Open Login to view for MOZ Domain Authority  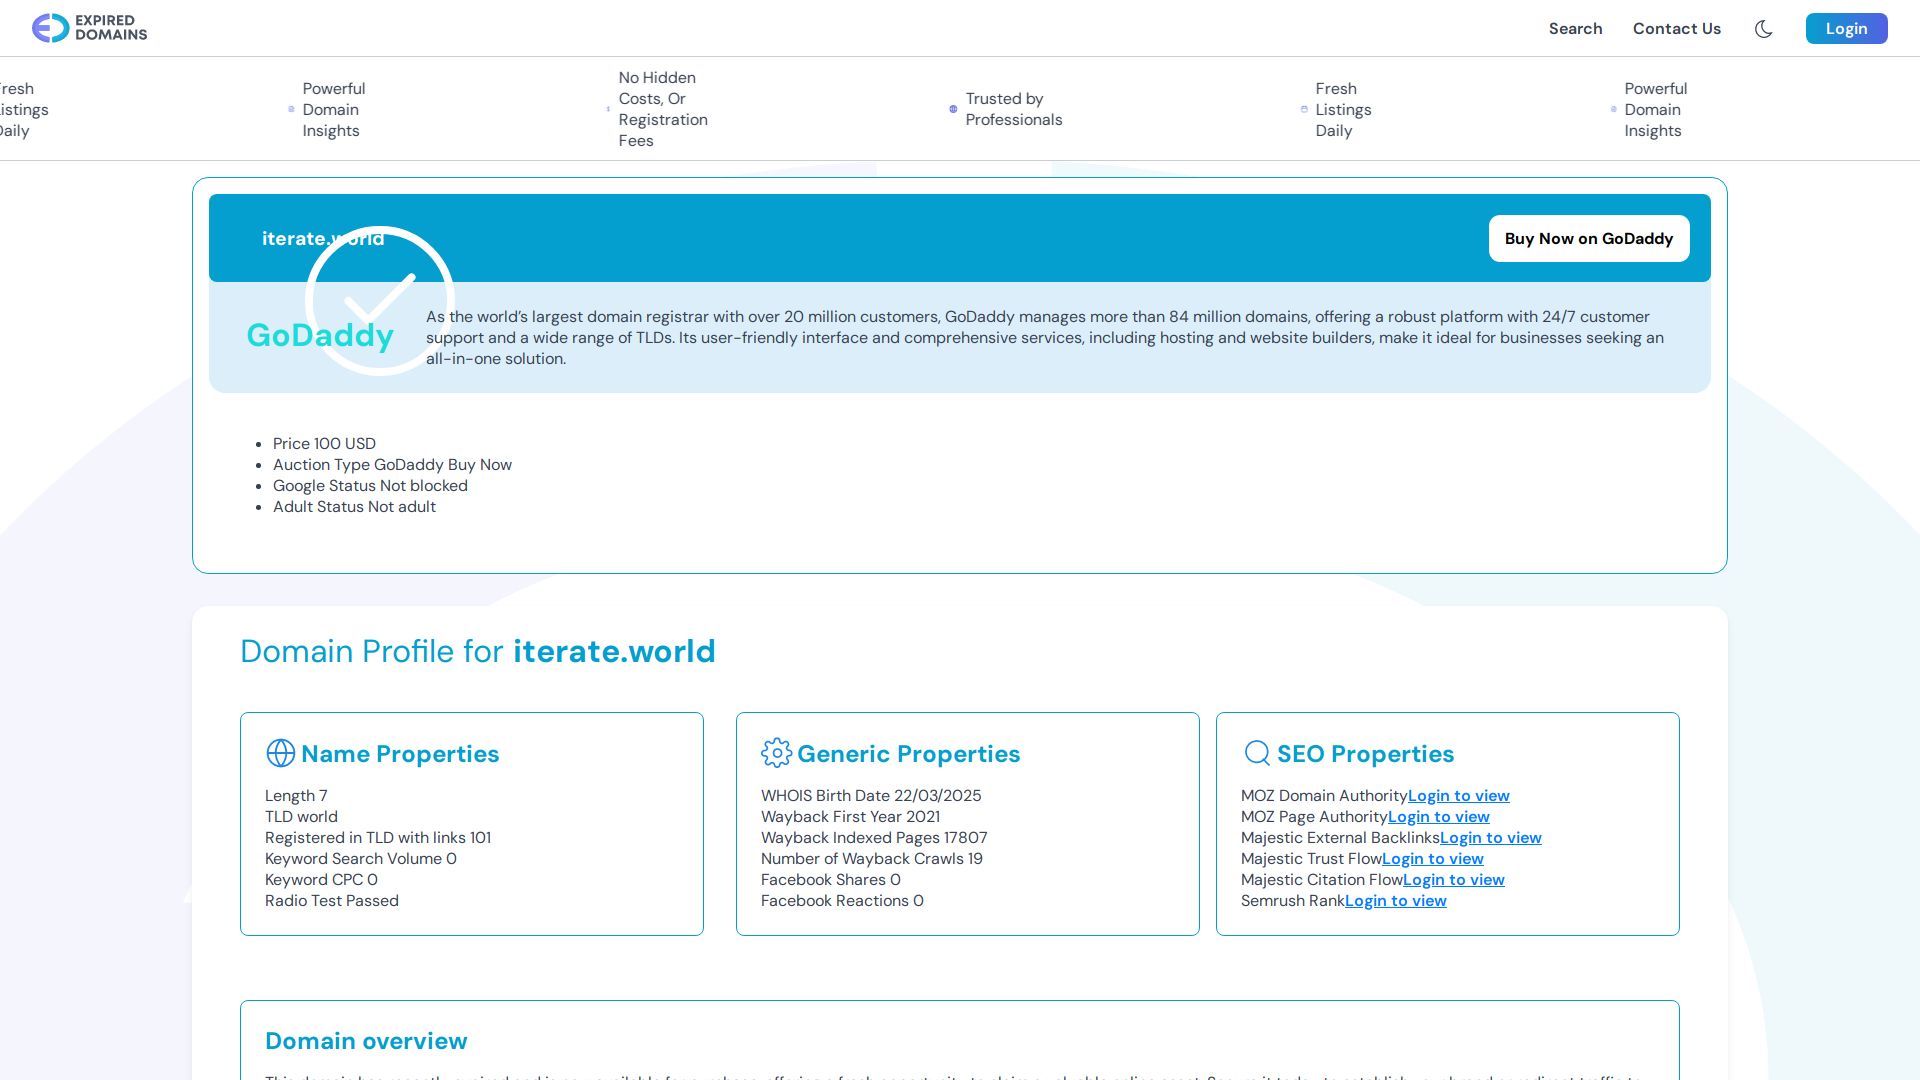[1457, 795]
